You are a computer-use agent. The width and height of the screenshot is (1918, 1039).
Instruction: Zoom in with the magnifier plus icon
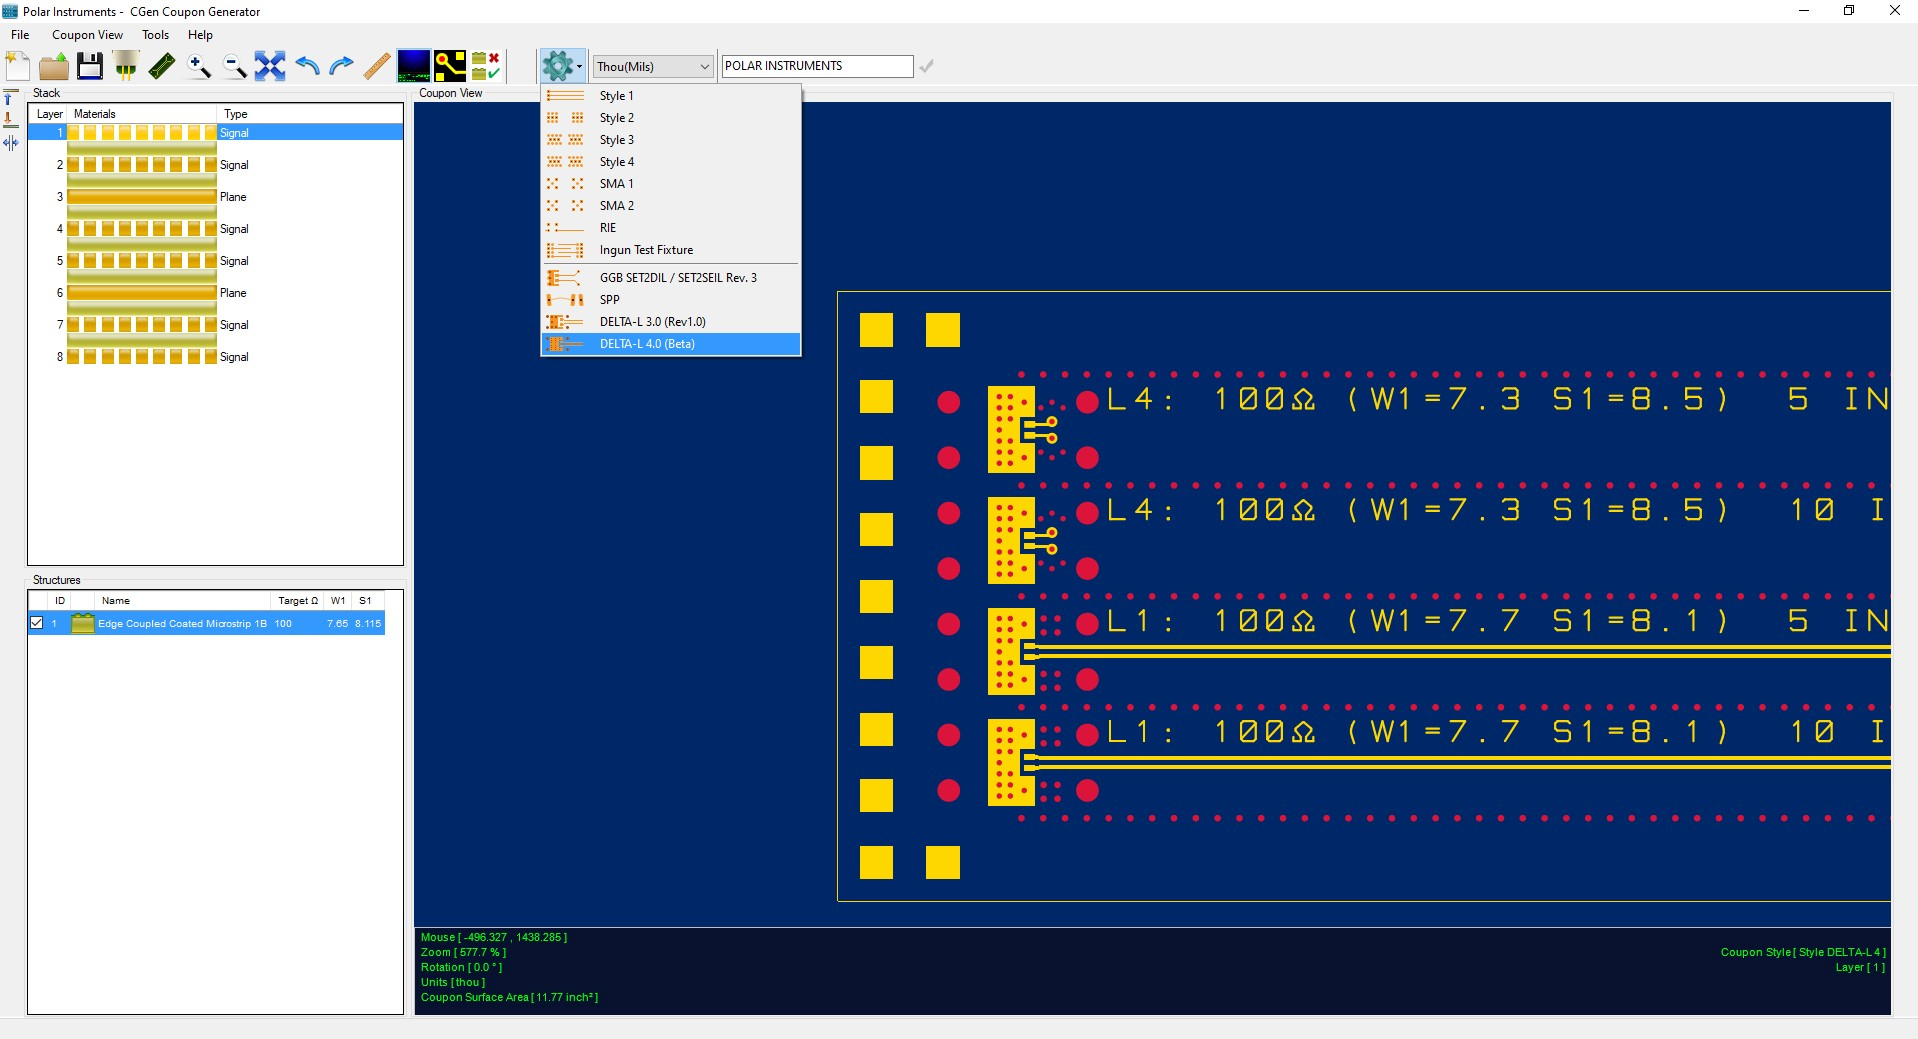click(198, 66)
